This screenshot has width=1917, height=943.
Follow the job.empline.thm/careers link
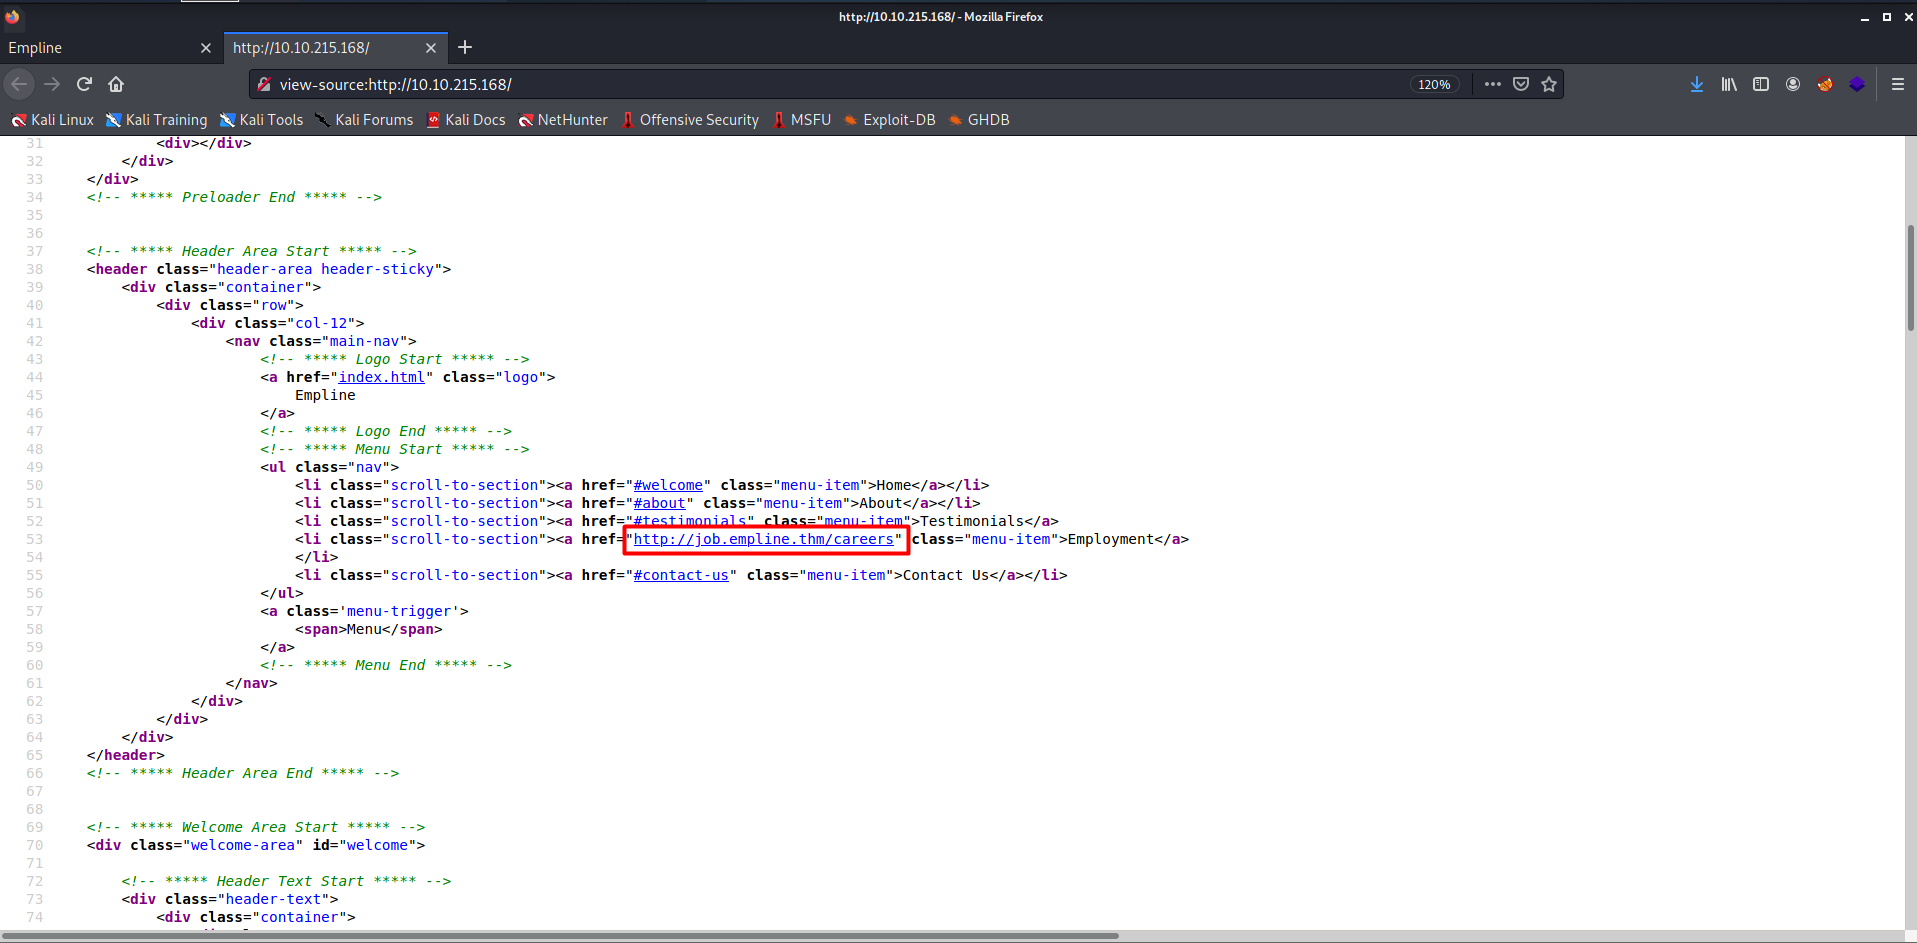pos(763,539)
